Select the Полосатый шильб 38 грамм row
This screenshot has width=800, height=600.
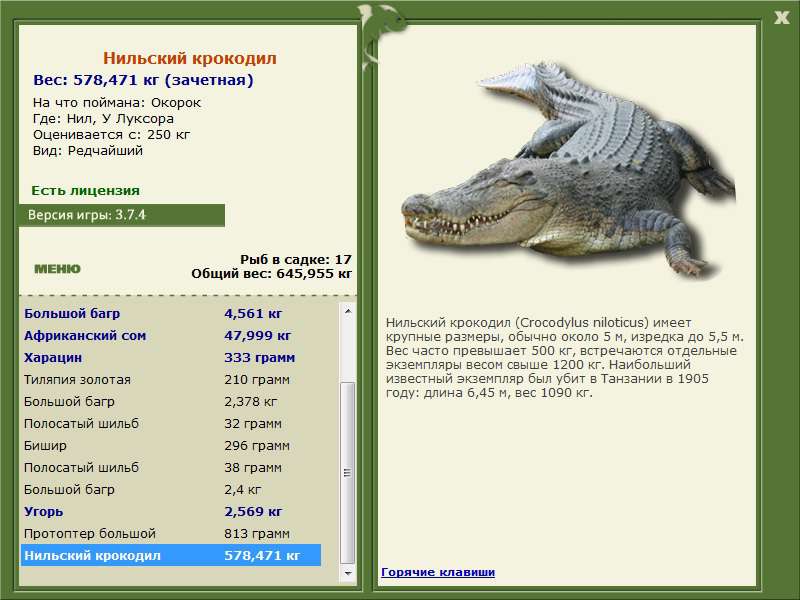coord(171,467)
